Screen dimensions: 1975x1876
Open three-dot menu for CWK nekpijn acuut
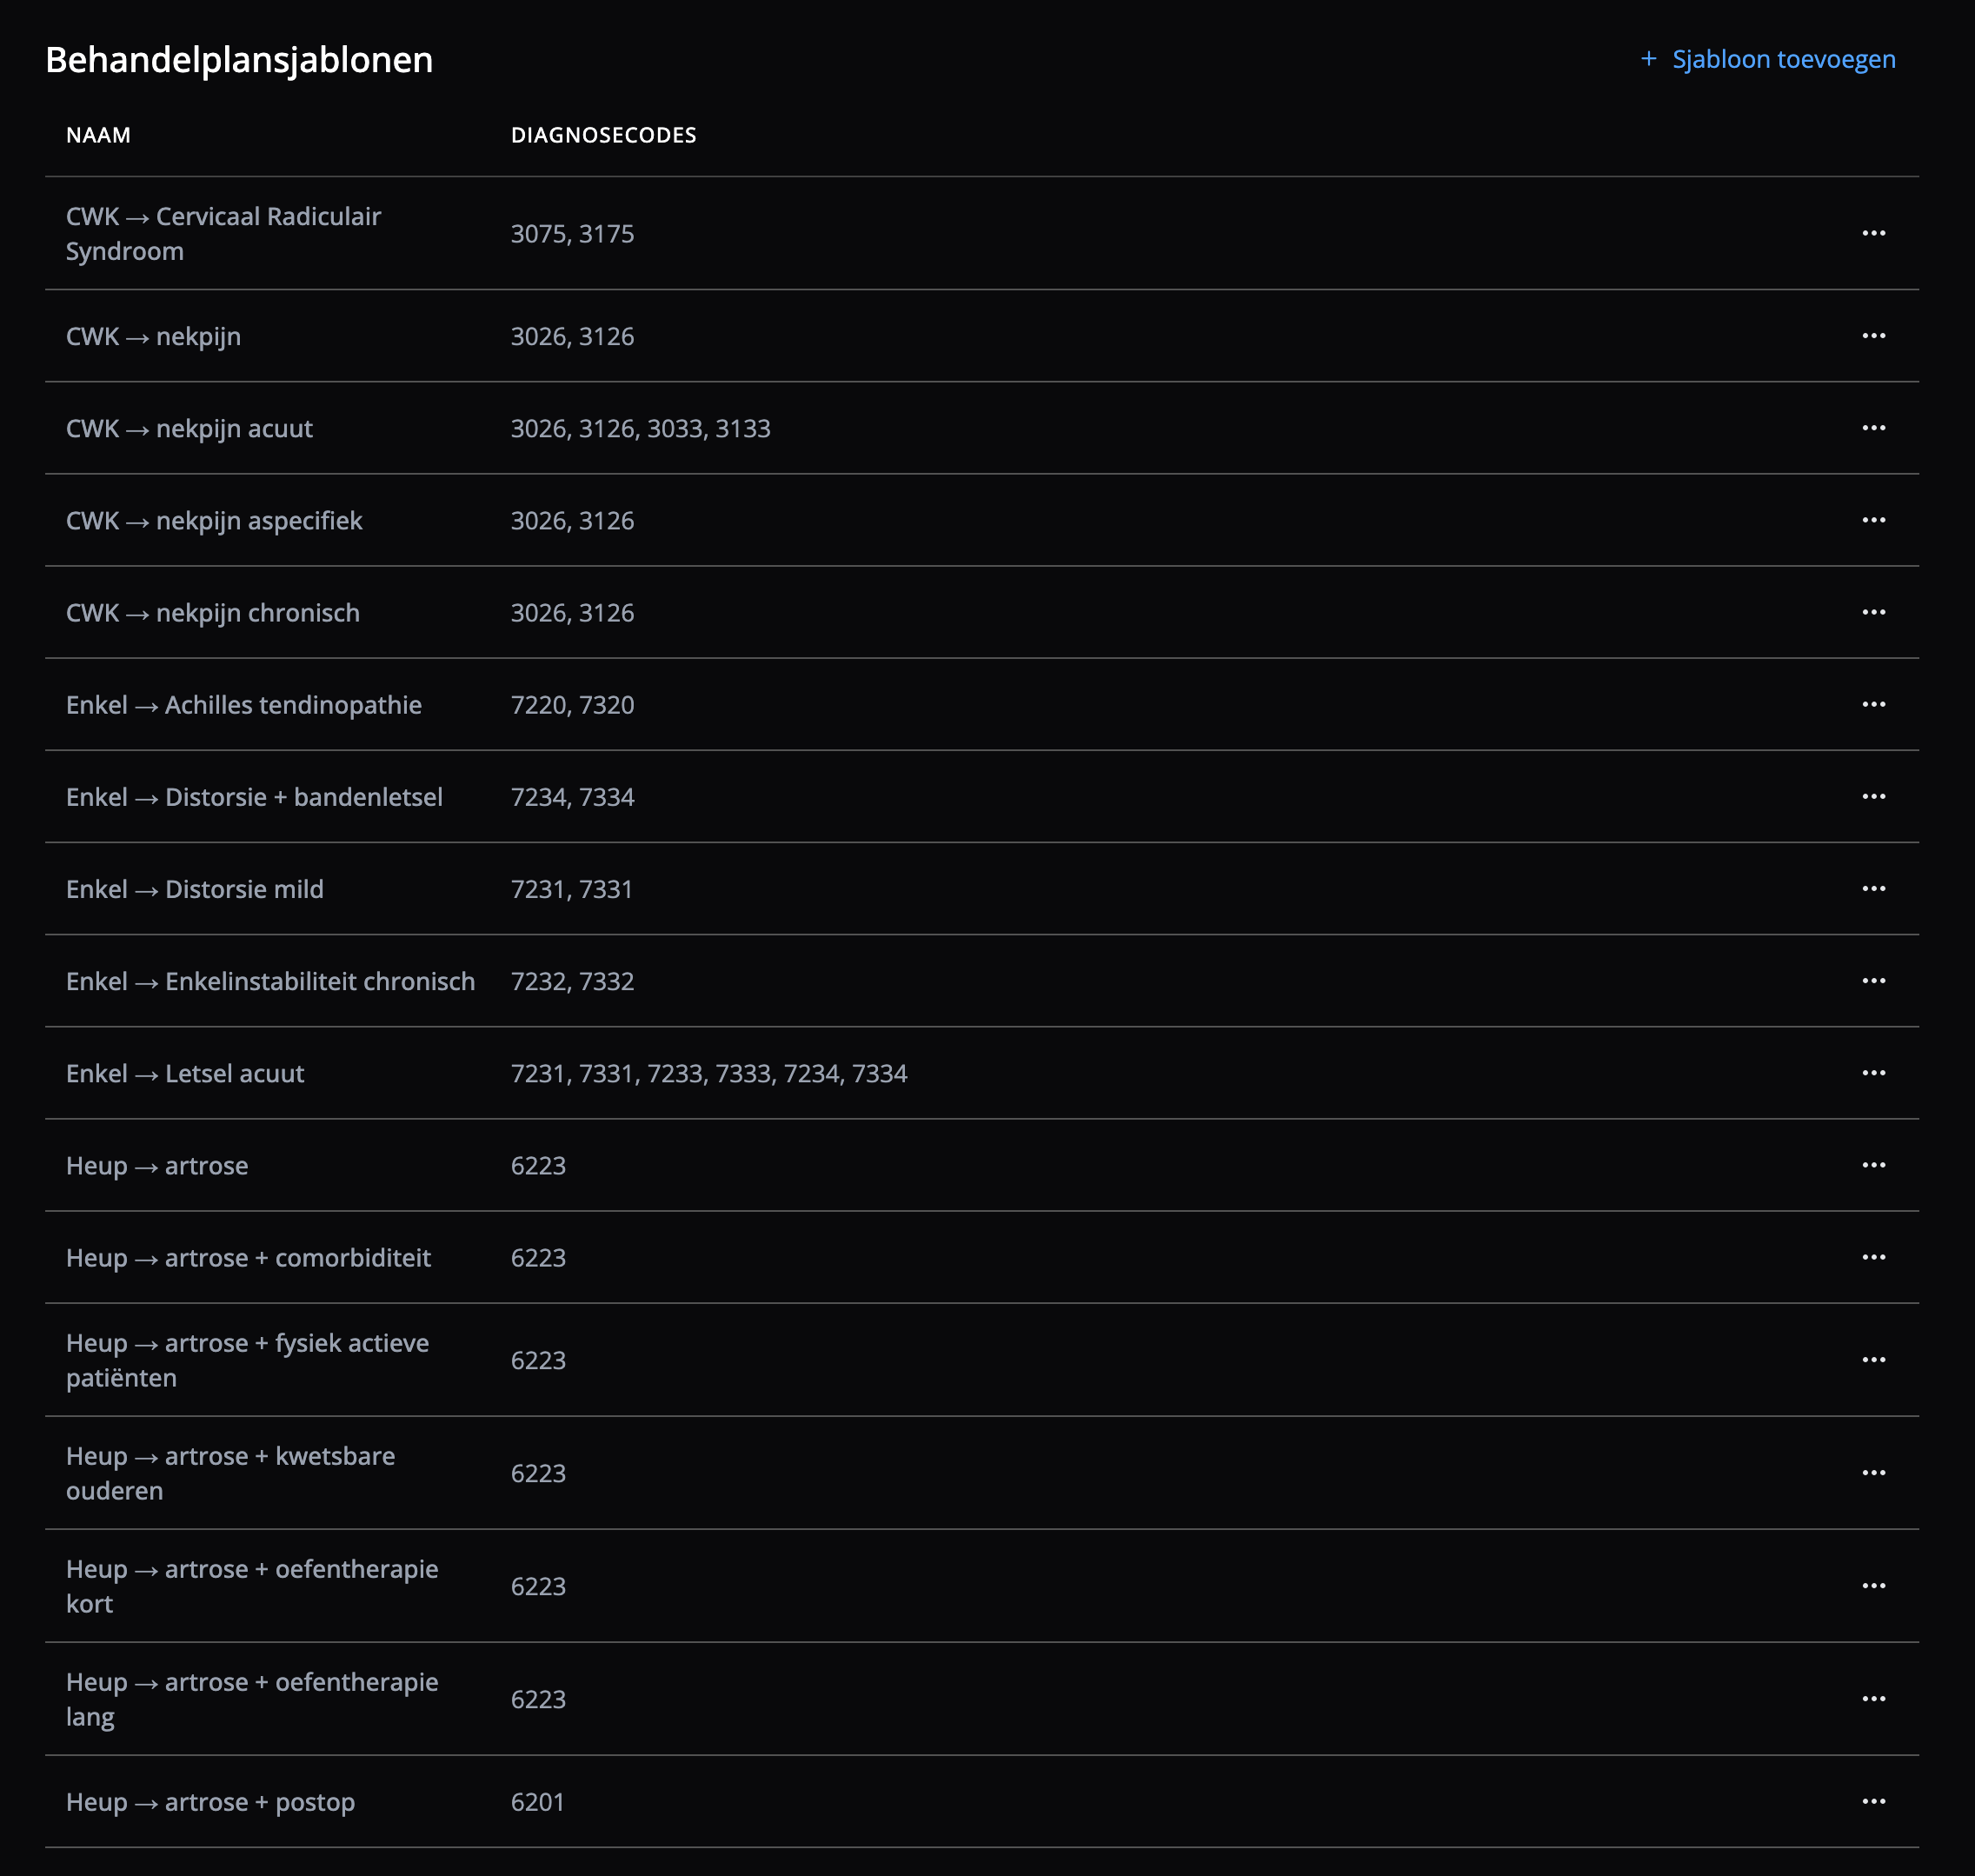pyautogui.click(x=1873, y=428)
